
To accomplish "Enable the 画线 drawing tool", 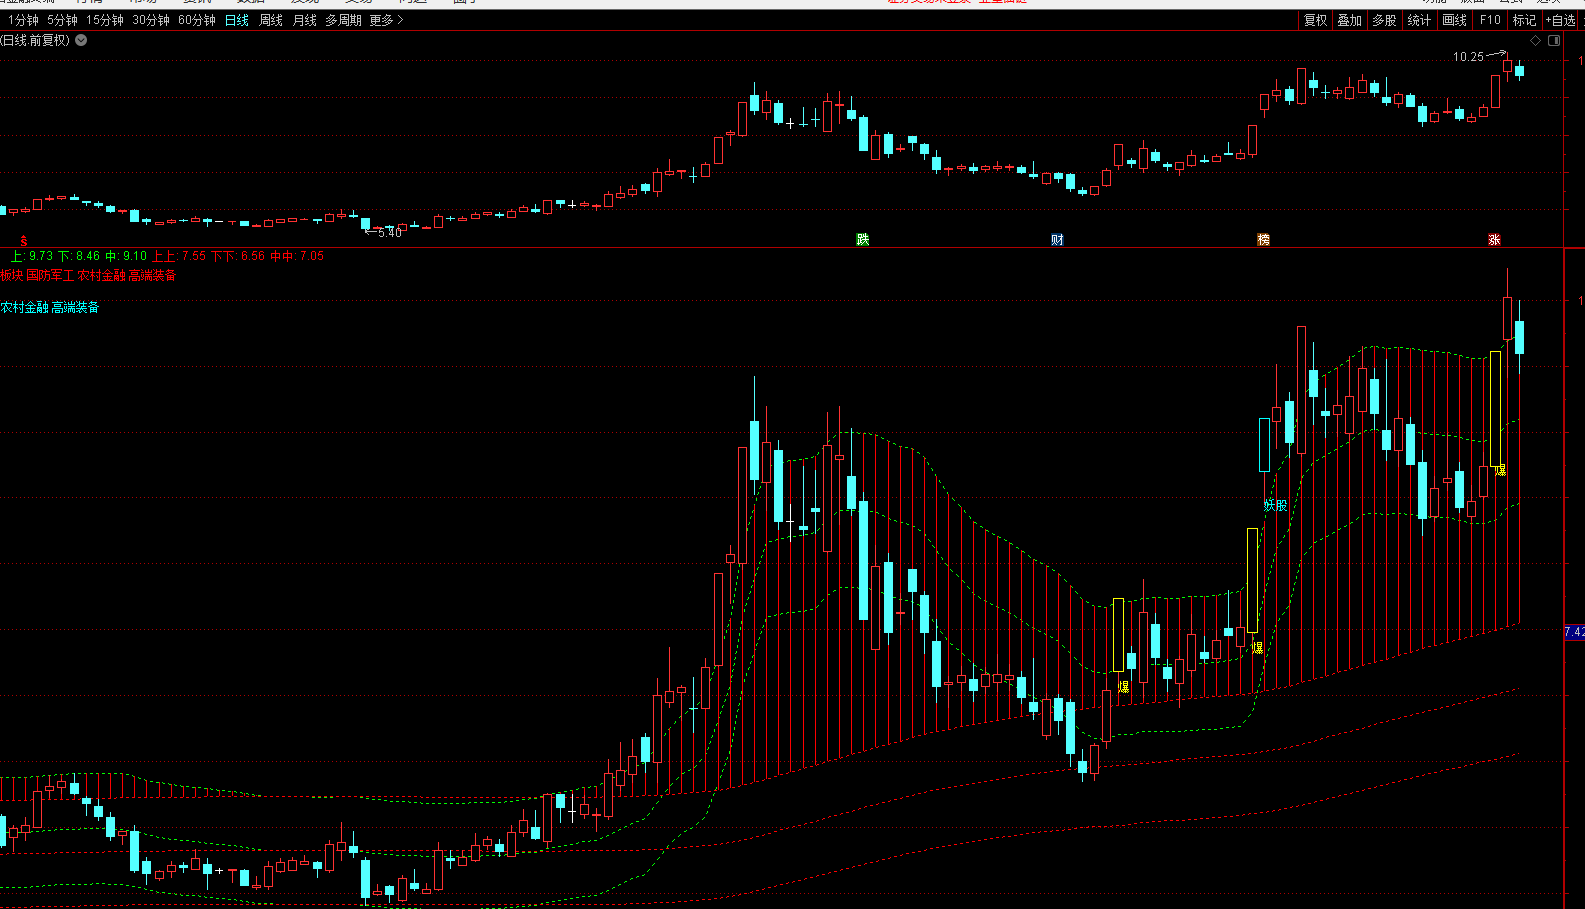I will pos(1455,20).
